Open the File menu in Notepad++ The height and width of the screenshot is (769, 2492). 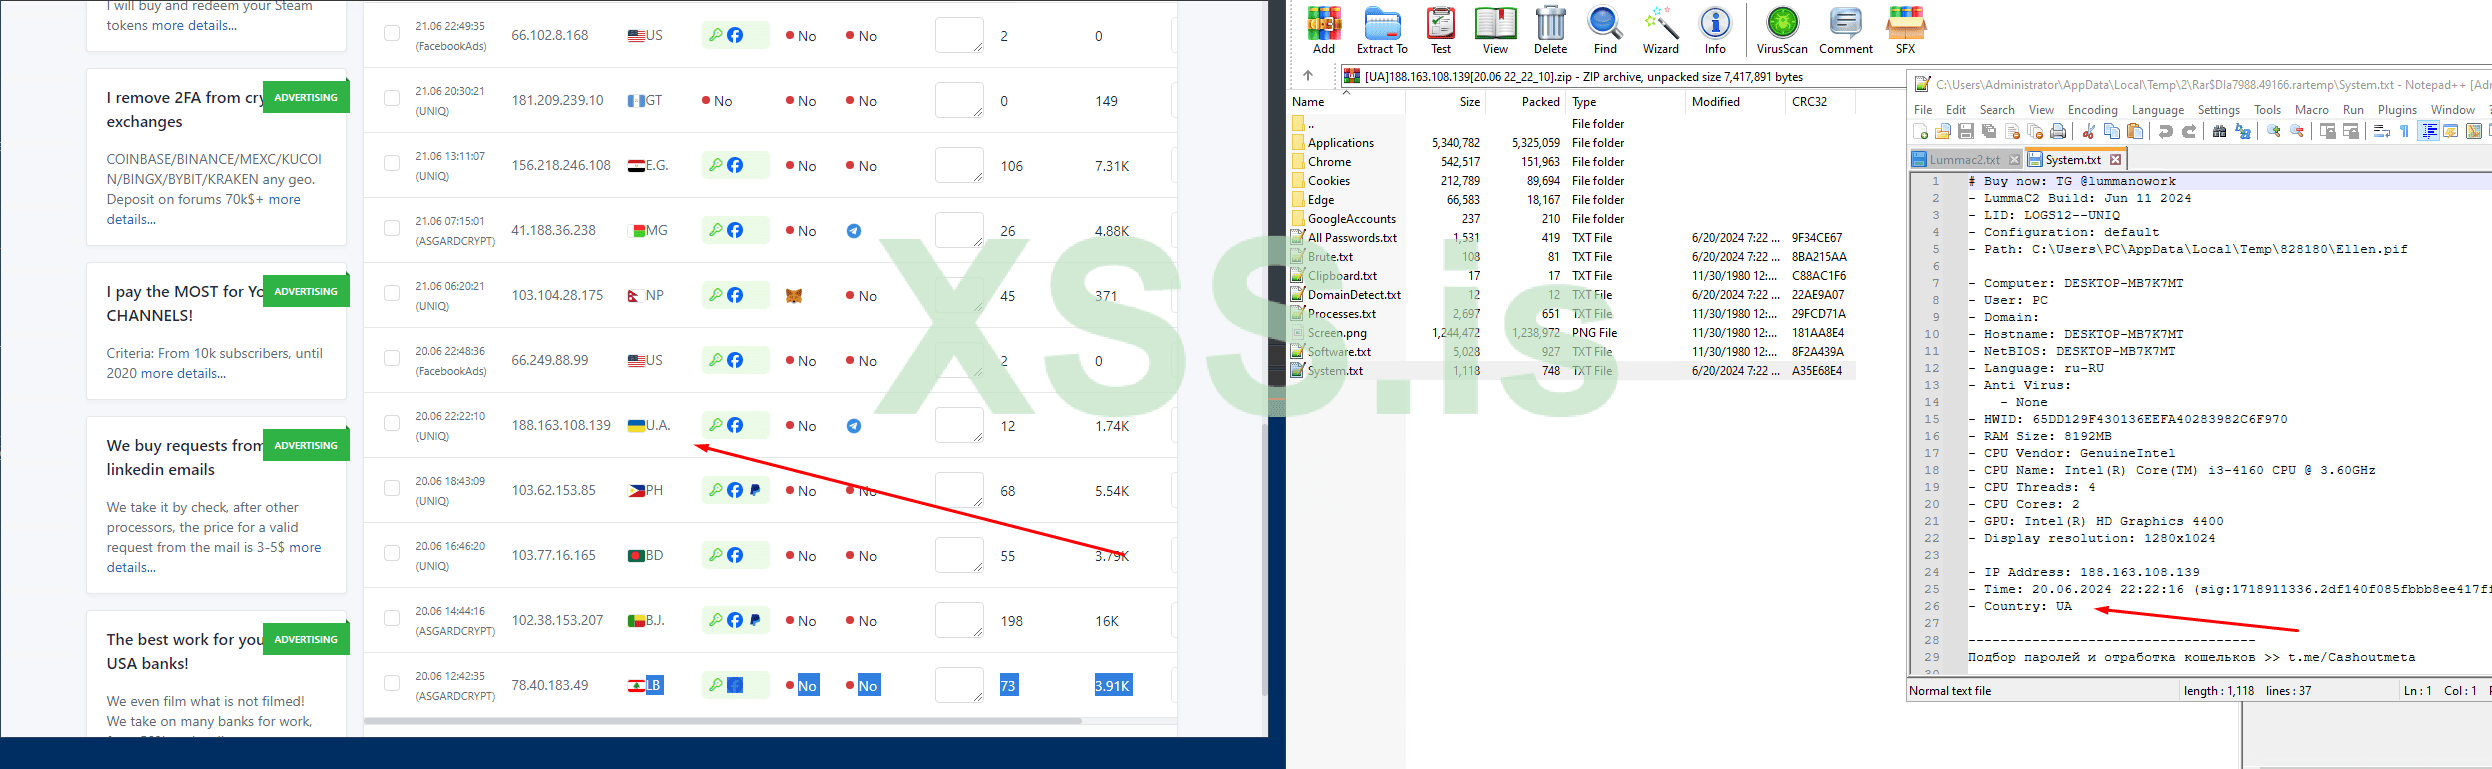pos(1923,110)
